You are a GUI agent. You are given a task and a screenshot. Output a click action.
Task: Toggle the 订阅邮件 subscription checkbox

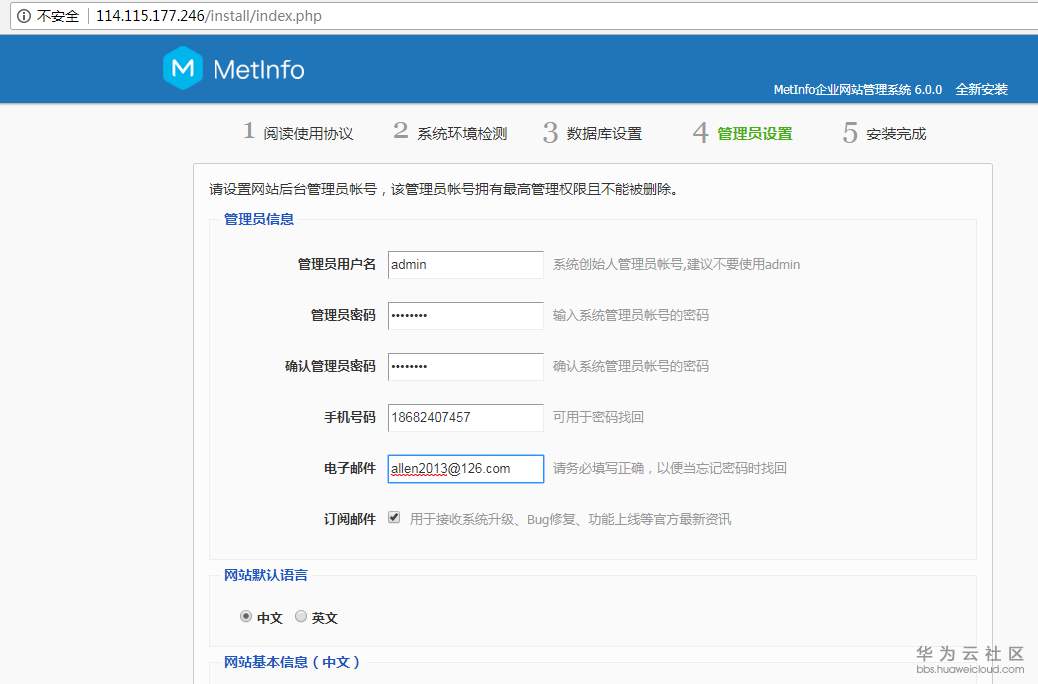pos(394,518)
